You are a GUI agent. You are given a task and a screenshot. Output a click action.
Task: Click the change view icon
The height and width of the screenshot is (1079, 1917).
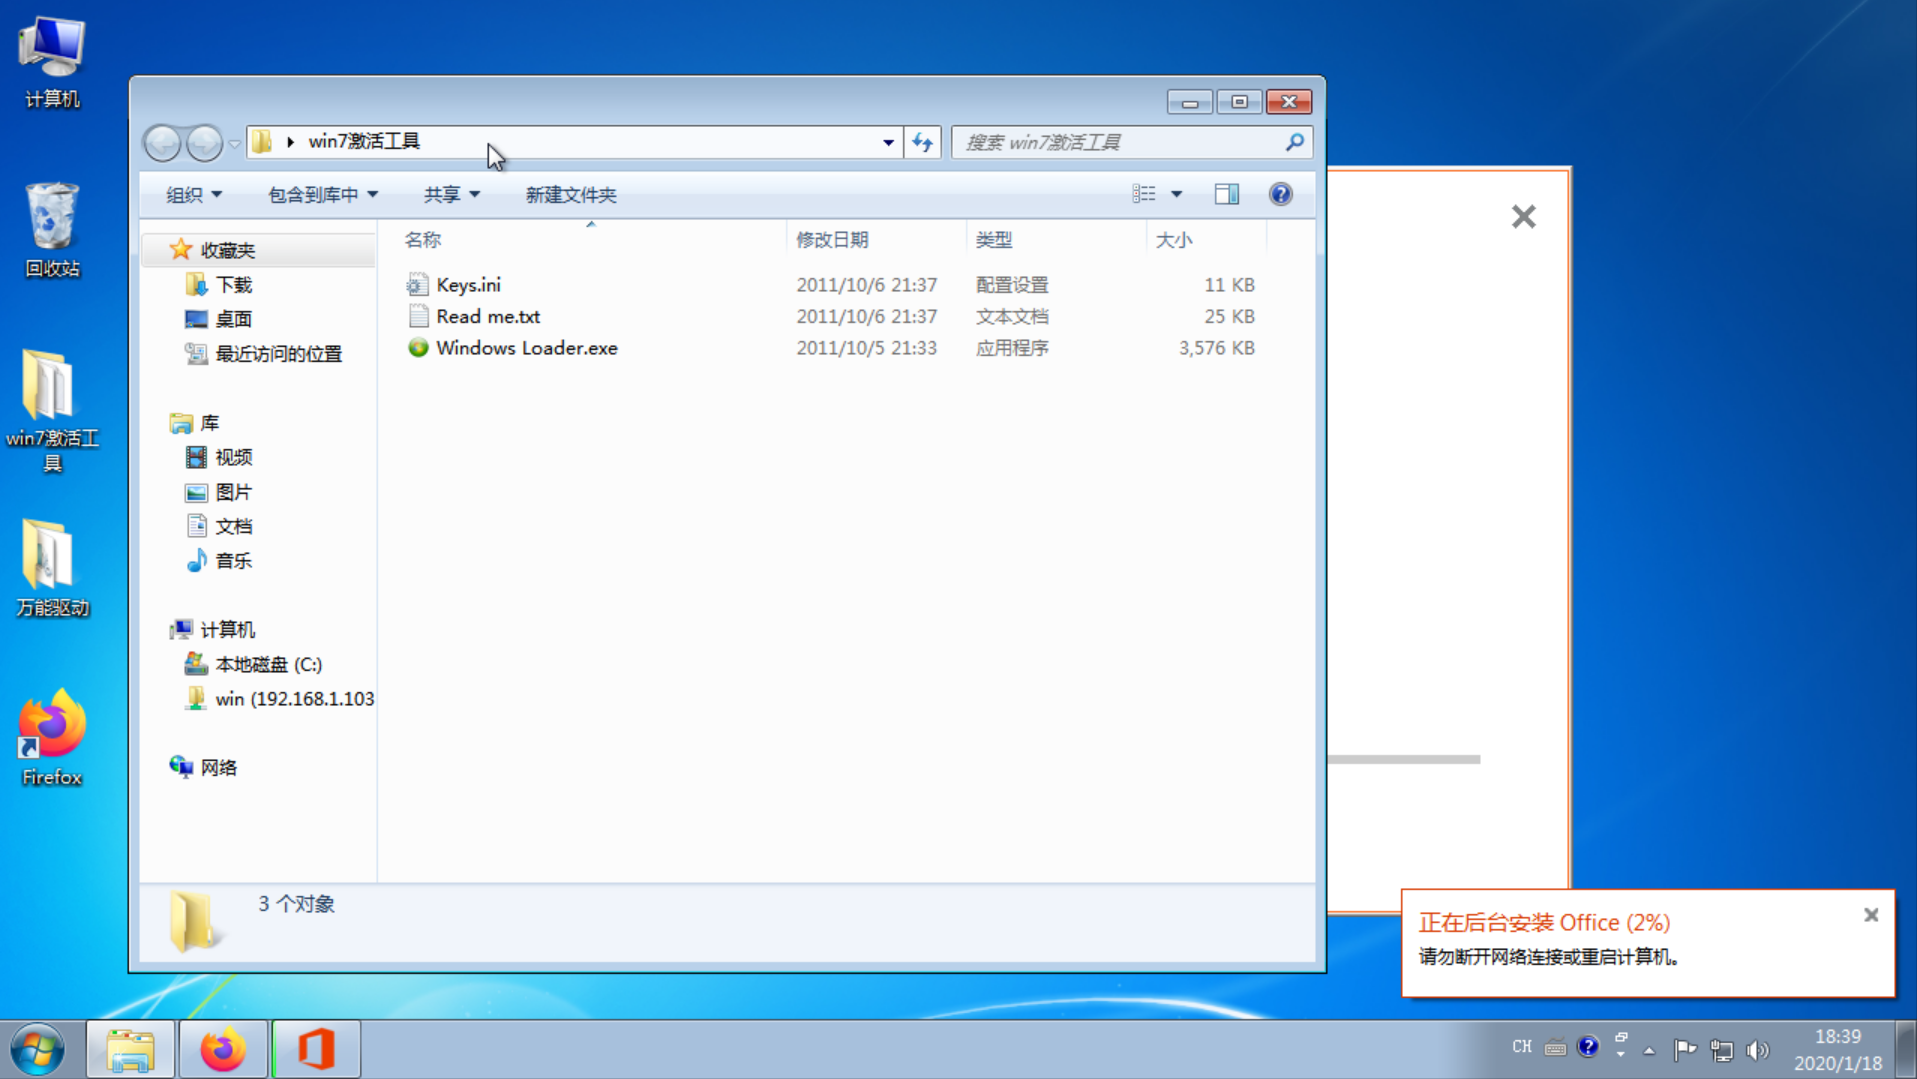tap(1144, 194)
